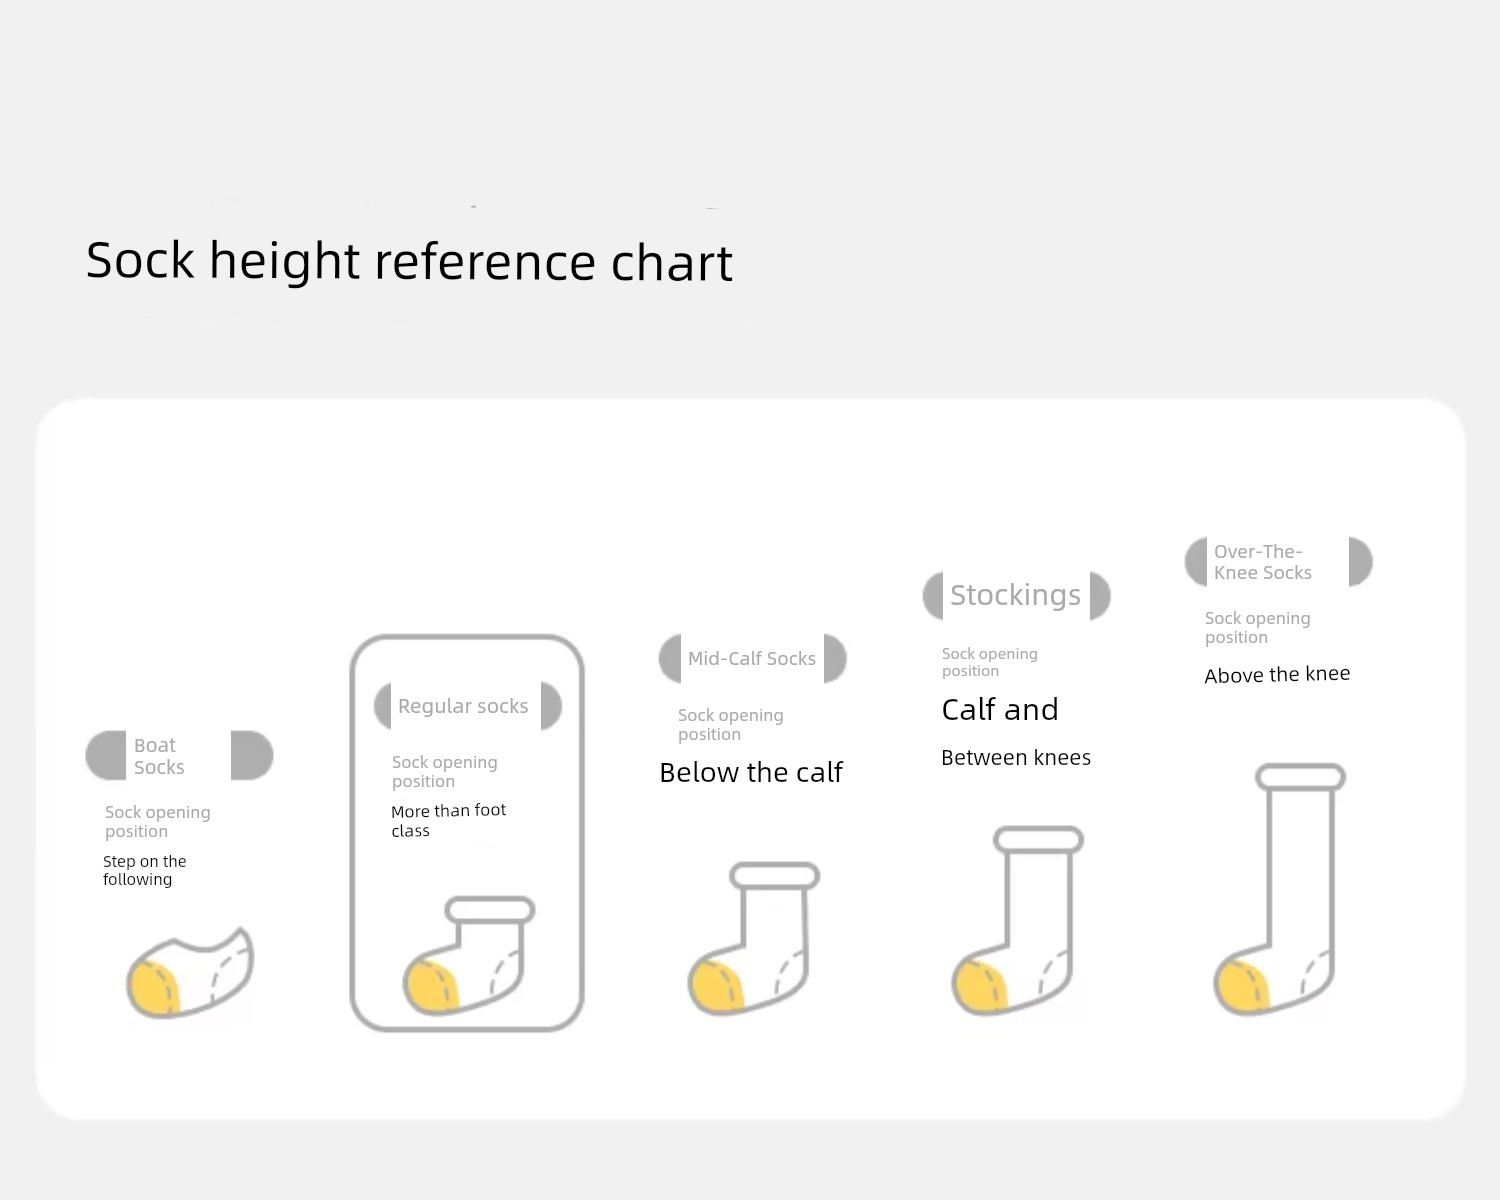Click 'Sock opening position' under Stockings

tap(990, 662)
